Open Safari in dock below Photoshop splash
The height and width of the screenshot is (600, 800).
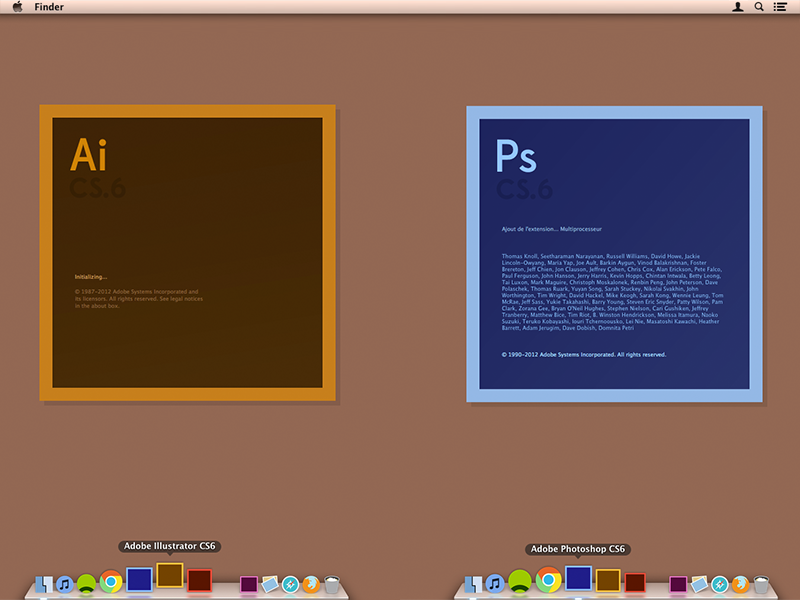pos(719,584)
